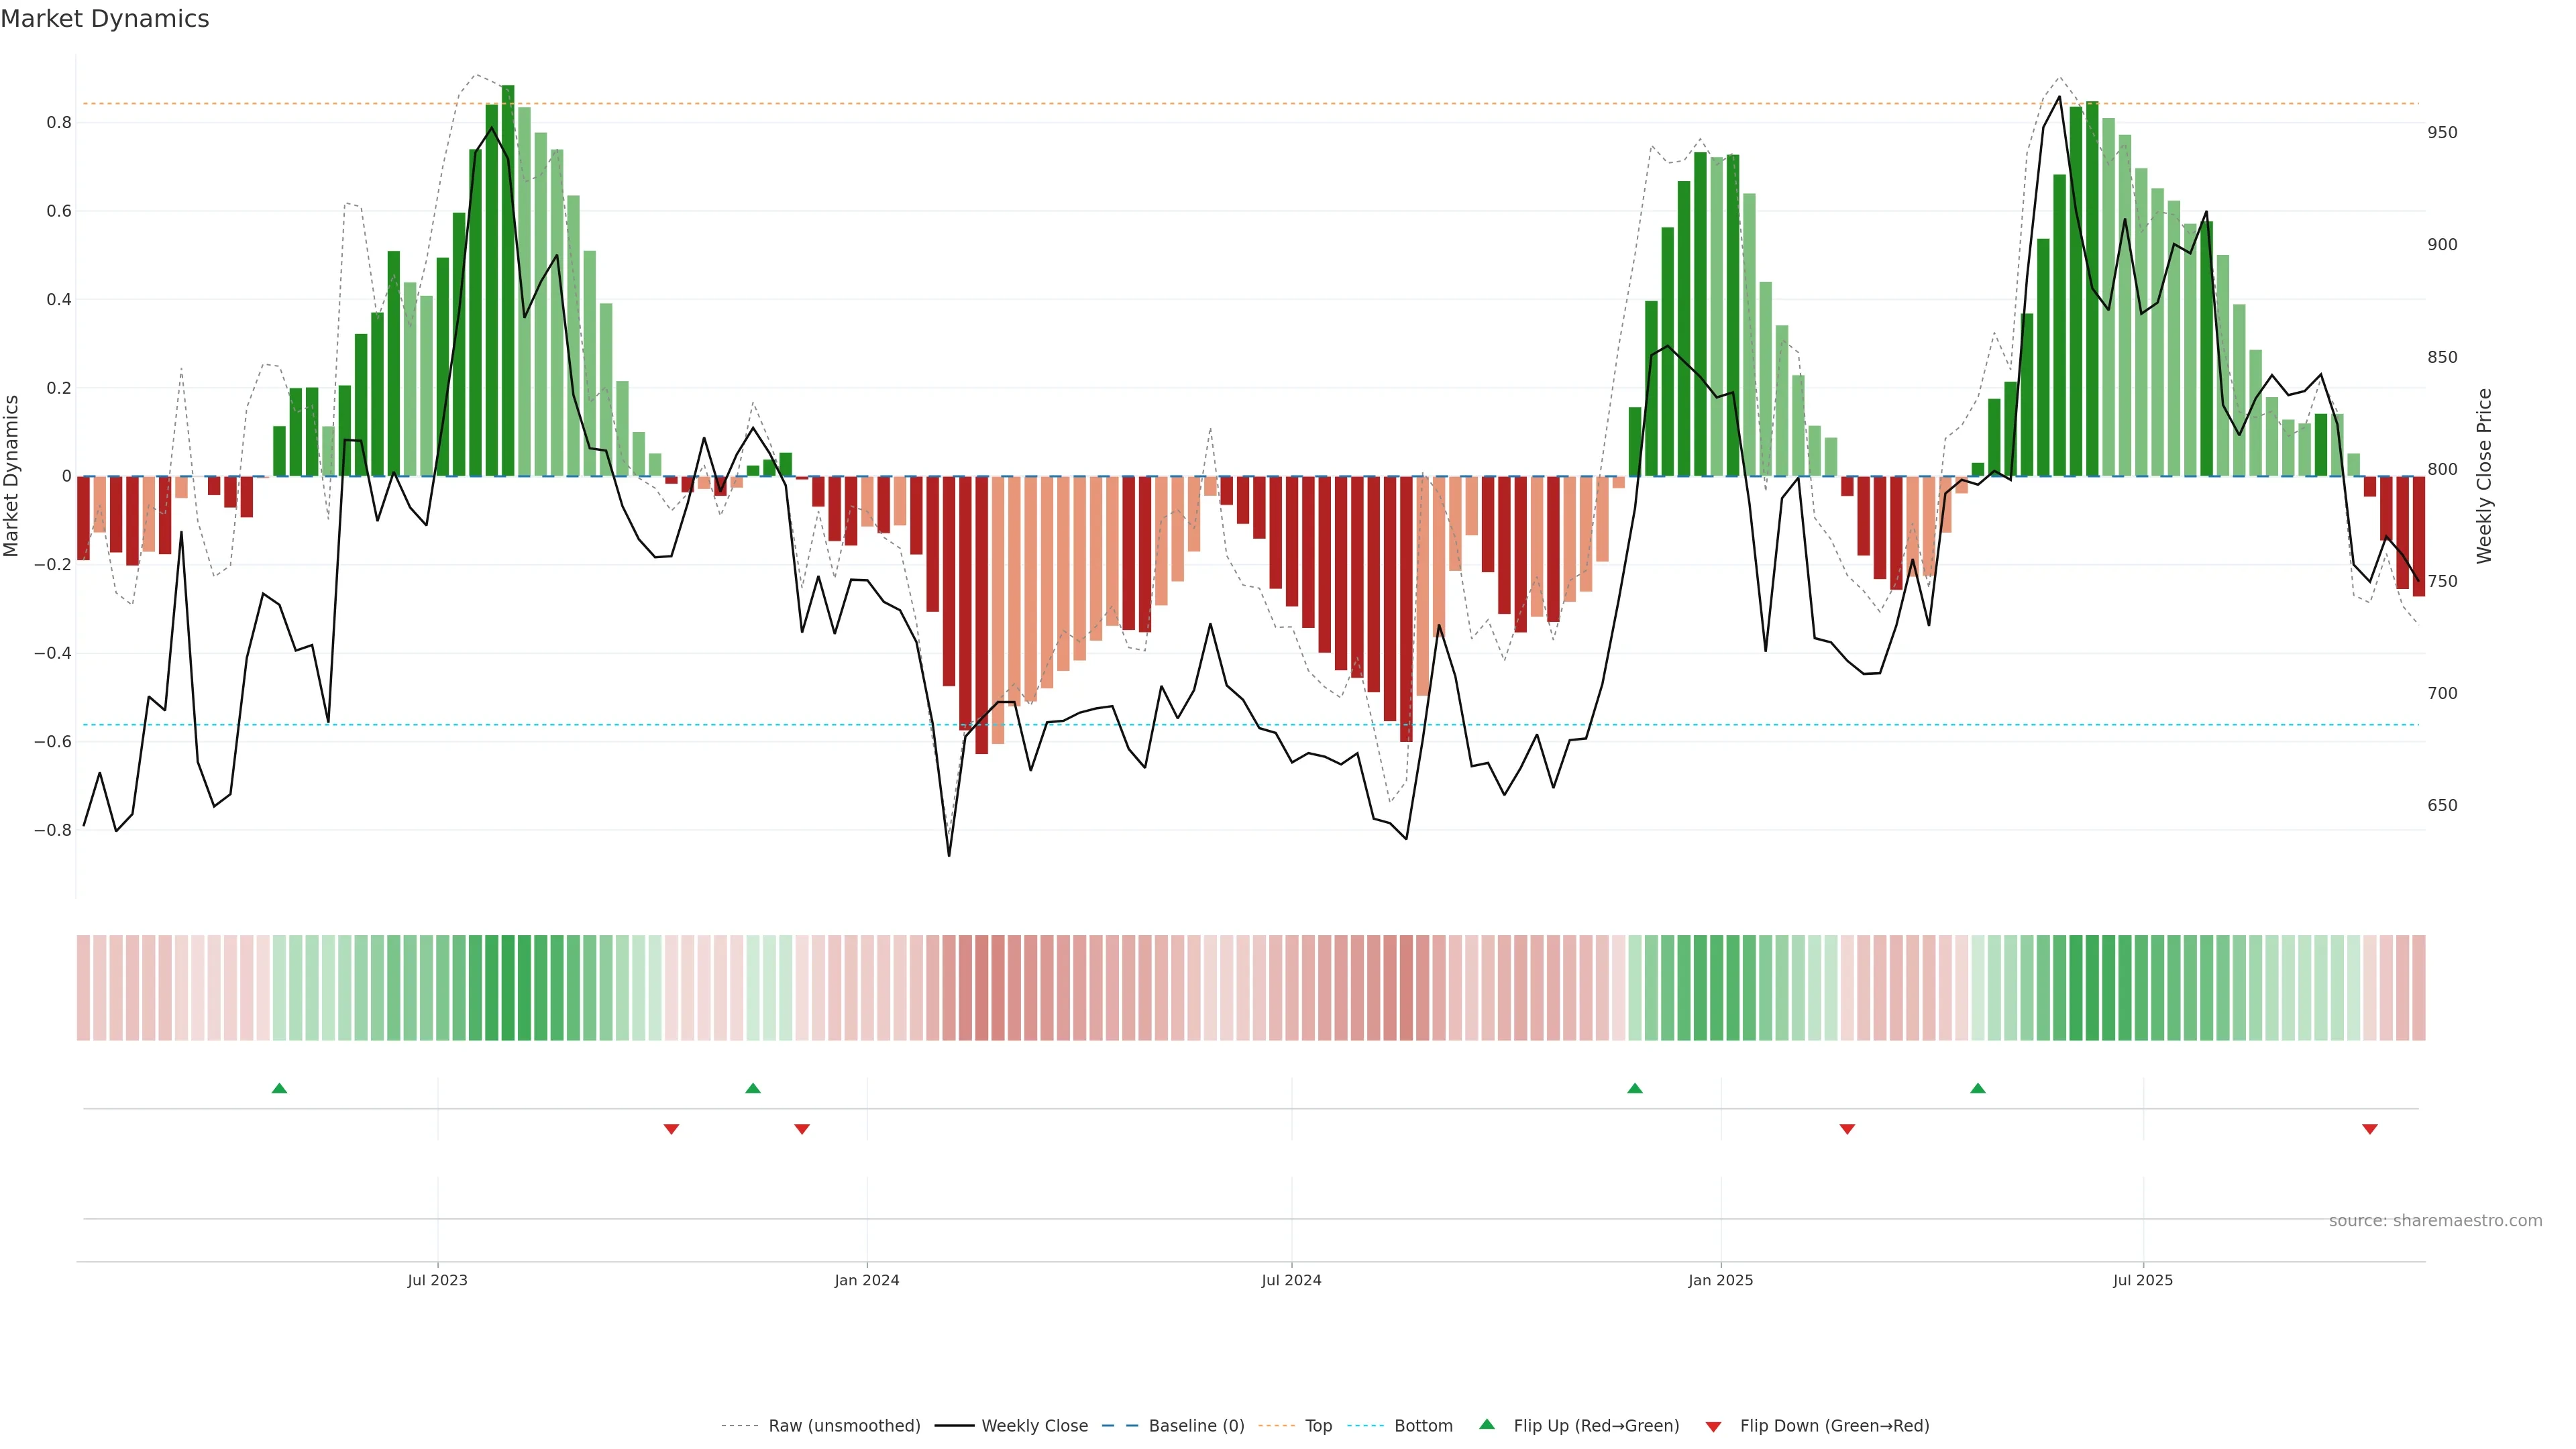Click the first red Flip Down triangle in late 2023
This screenshot has height=1449, width=2576.
click(671, 1129)
